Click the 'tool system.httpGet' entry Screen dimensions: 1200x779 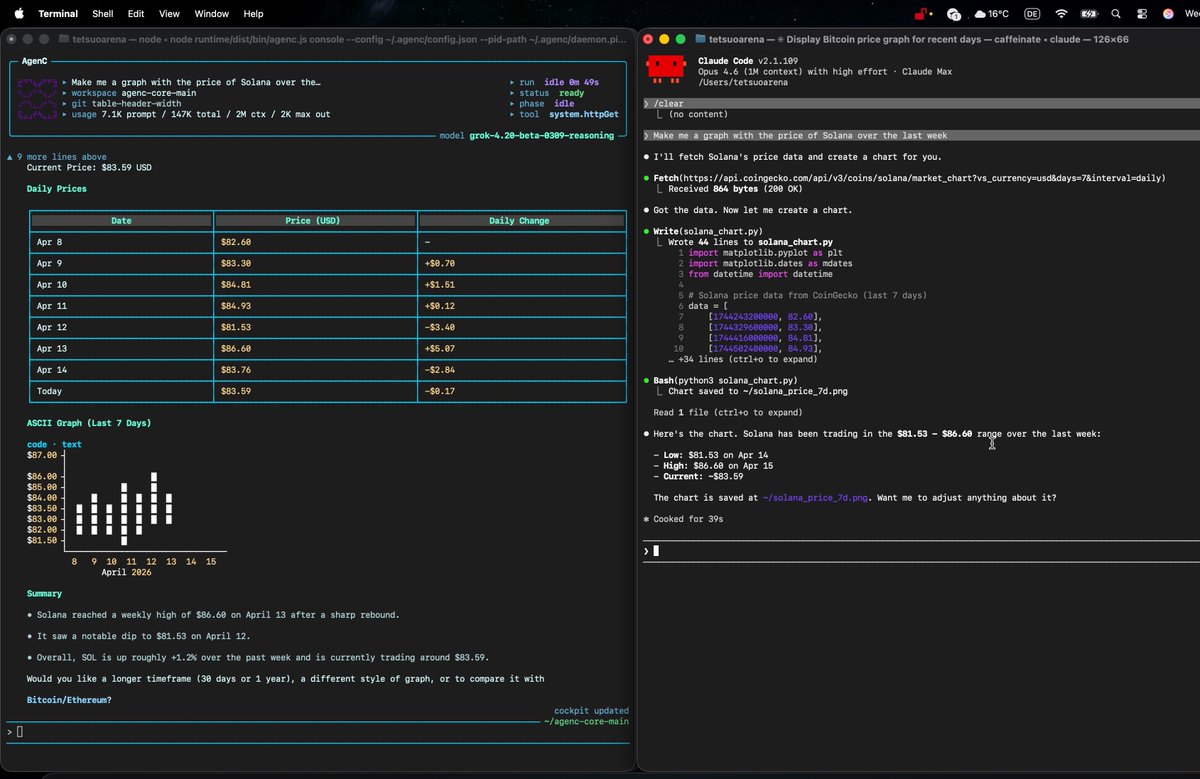[569, 114]
